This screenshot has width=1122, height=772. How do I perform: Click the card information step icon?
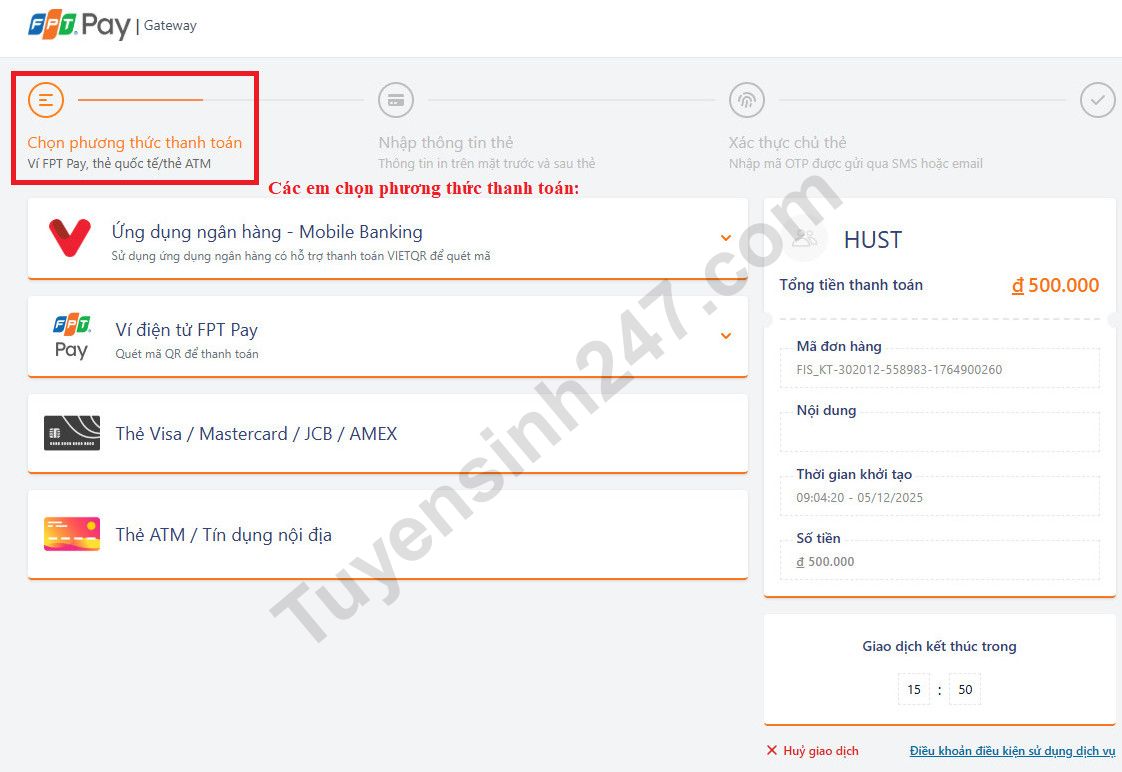click(396, 100)
